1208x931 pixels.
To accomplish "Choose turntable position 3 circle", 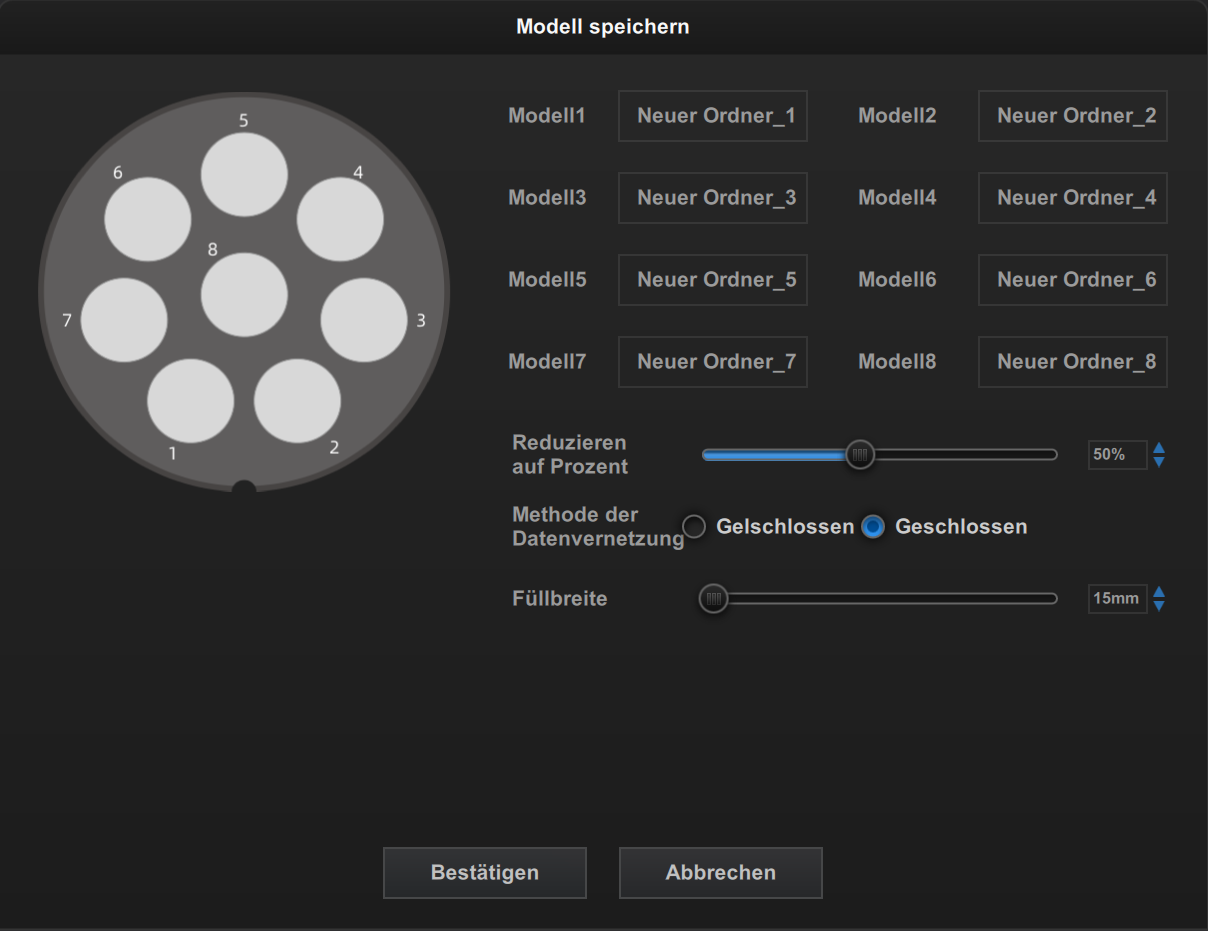I will pyautogui.click(x=364, y=320).
